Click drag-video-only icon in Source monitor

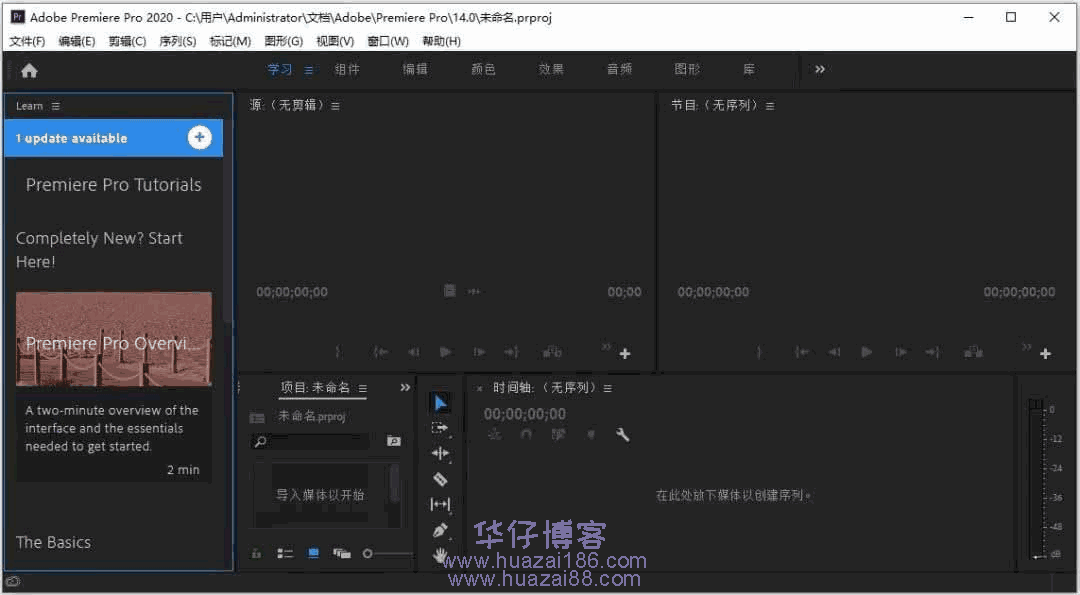tap(449, 291)
